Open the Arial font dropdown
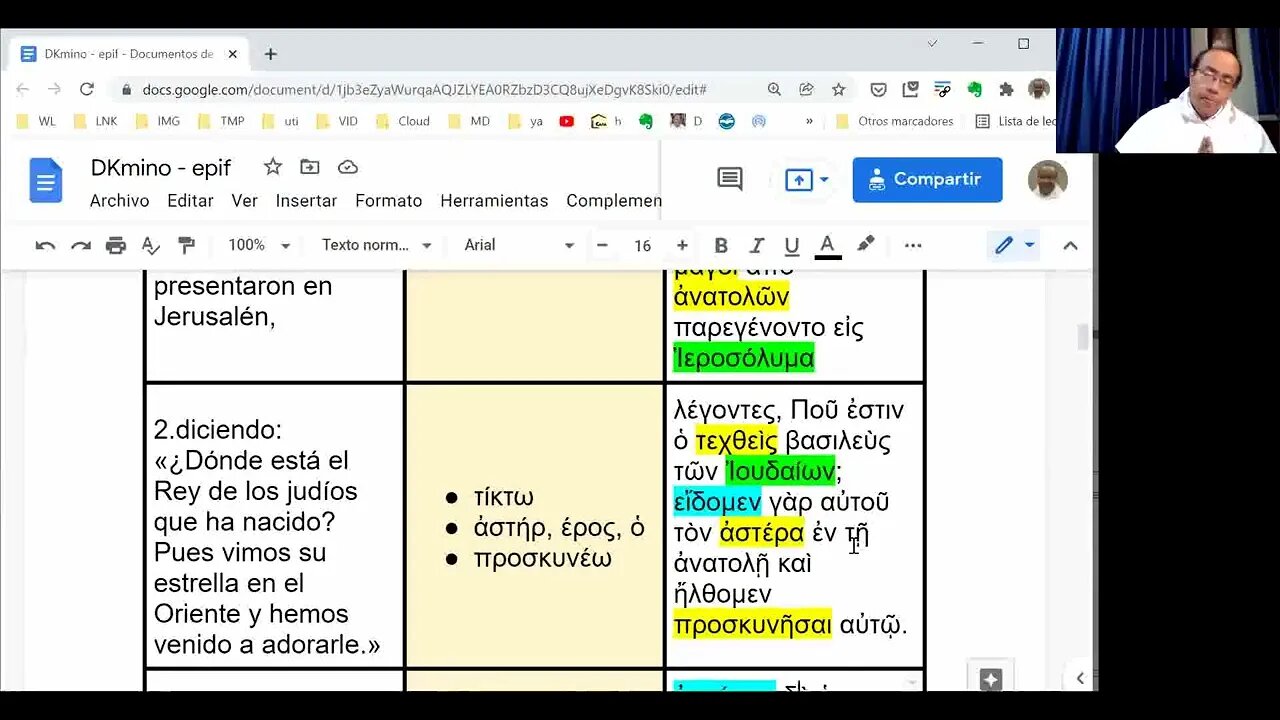Screen dimensions: 1280x720 (519, 245)
